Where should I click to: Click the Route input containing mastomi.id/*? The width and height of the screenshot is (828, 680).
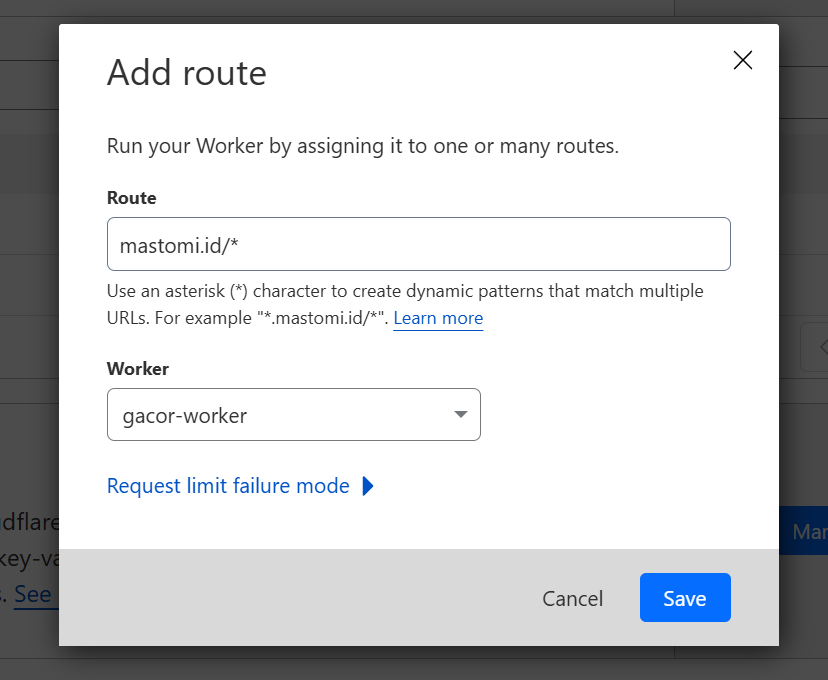[x=418, y=244]
